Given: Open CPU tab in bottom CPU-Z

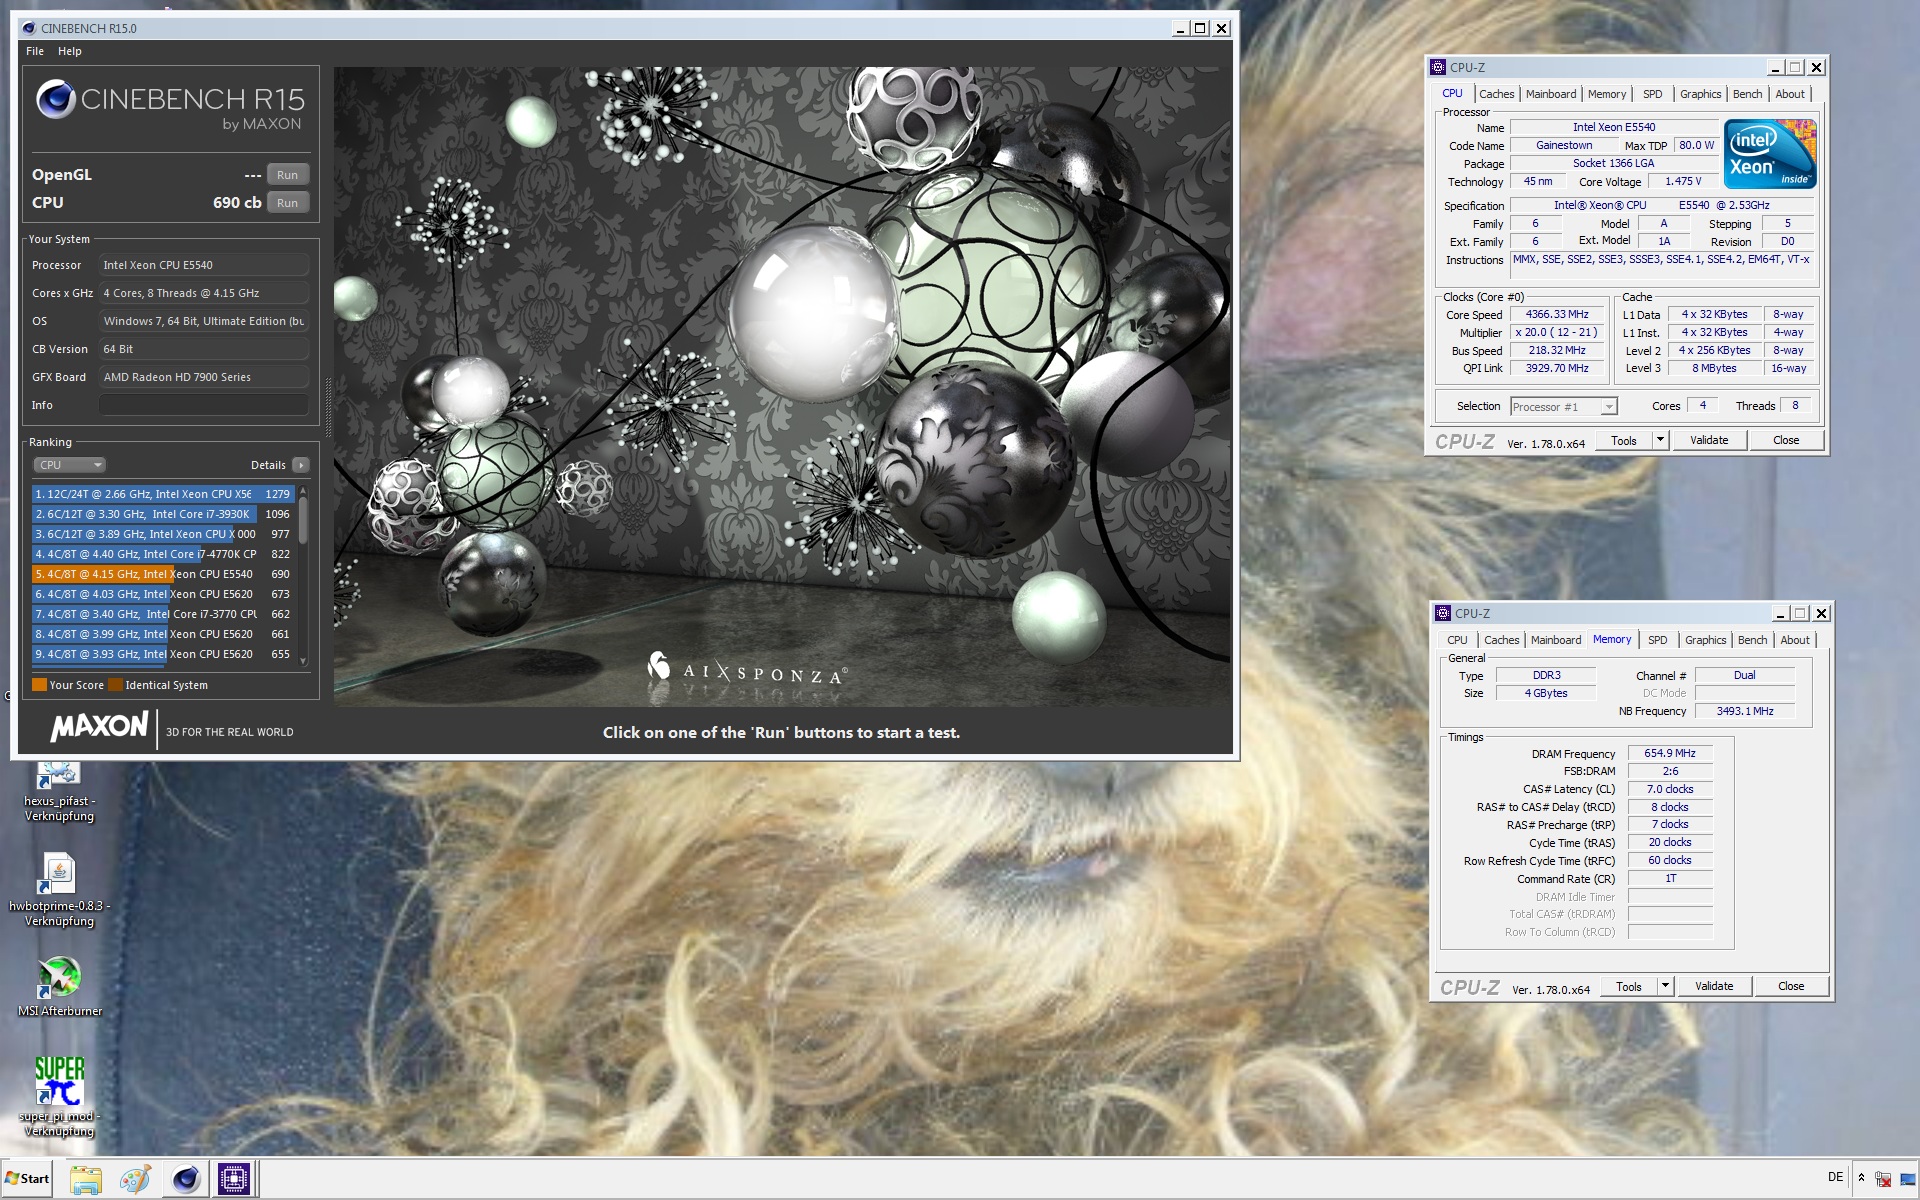Looking at the screenshot, I should coord(1457,640).
